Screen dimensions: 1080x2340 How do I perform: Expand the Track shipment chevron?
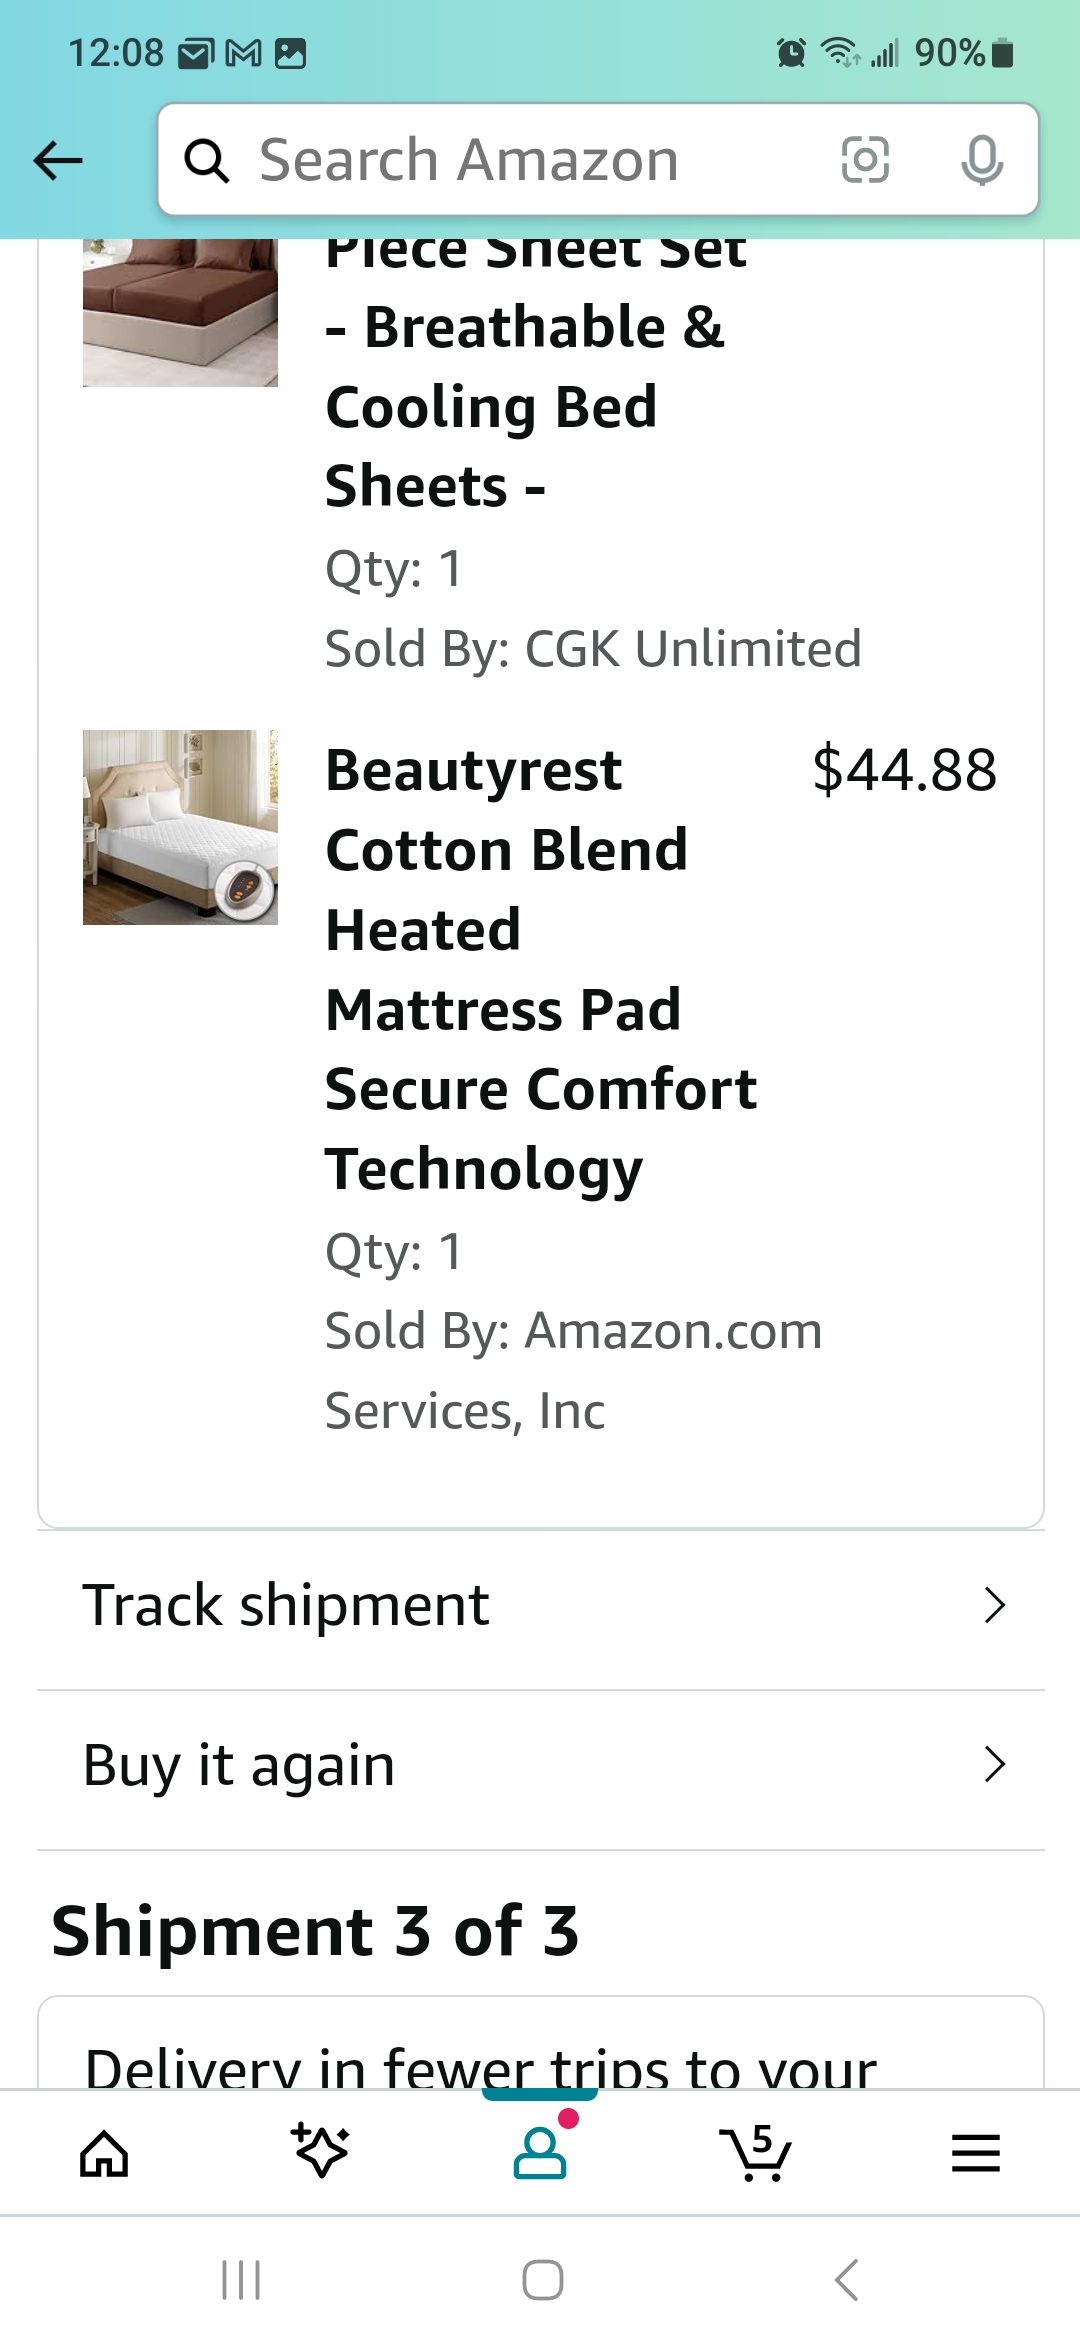click(x=994, y=1605)
